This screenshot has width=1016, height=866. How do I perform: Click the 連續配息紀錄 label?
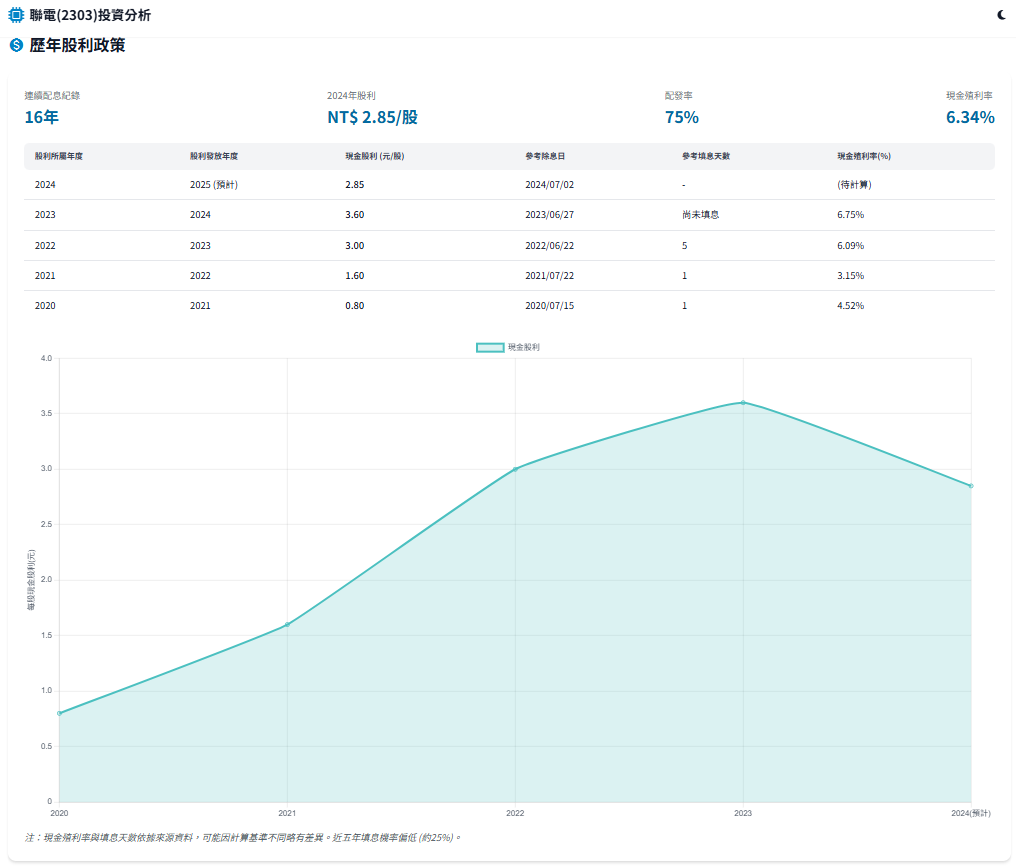(x=52, y=95)
